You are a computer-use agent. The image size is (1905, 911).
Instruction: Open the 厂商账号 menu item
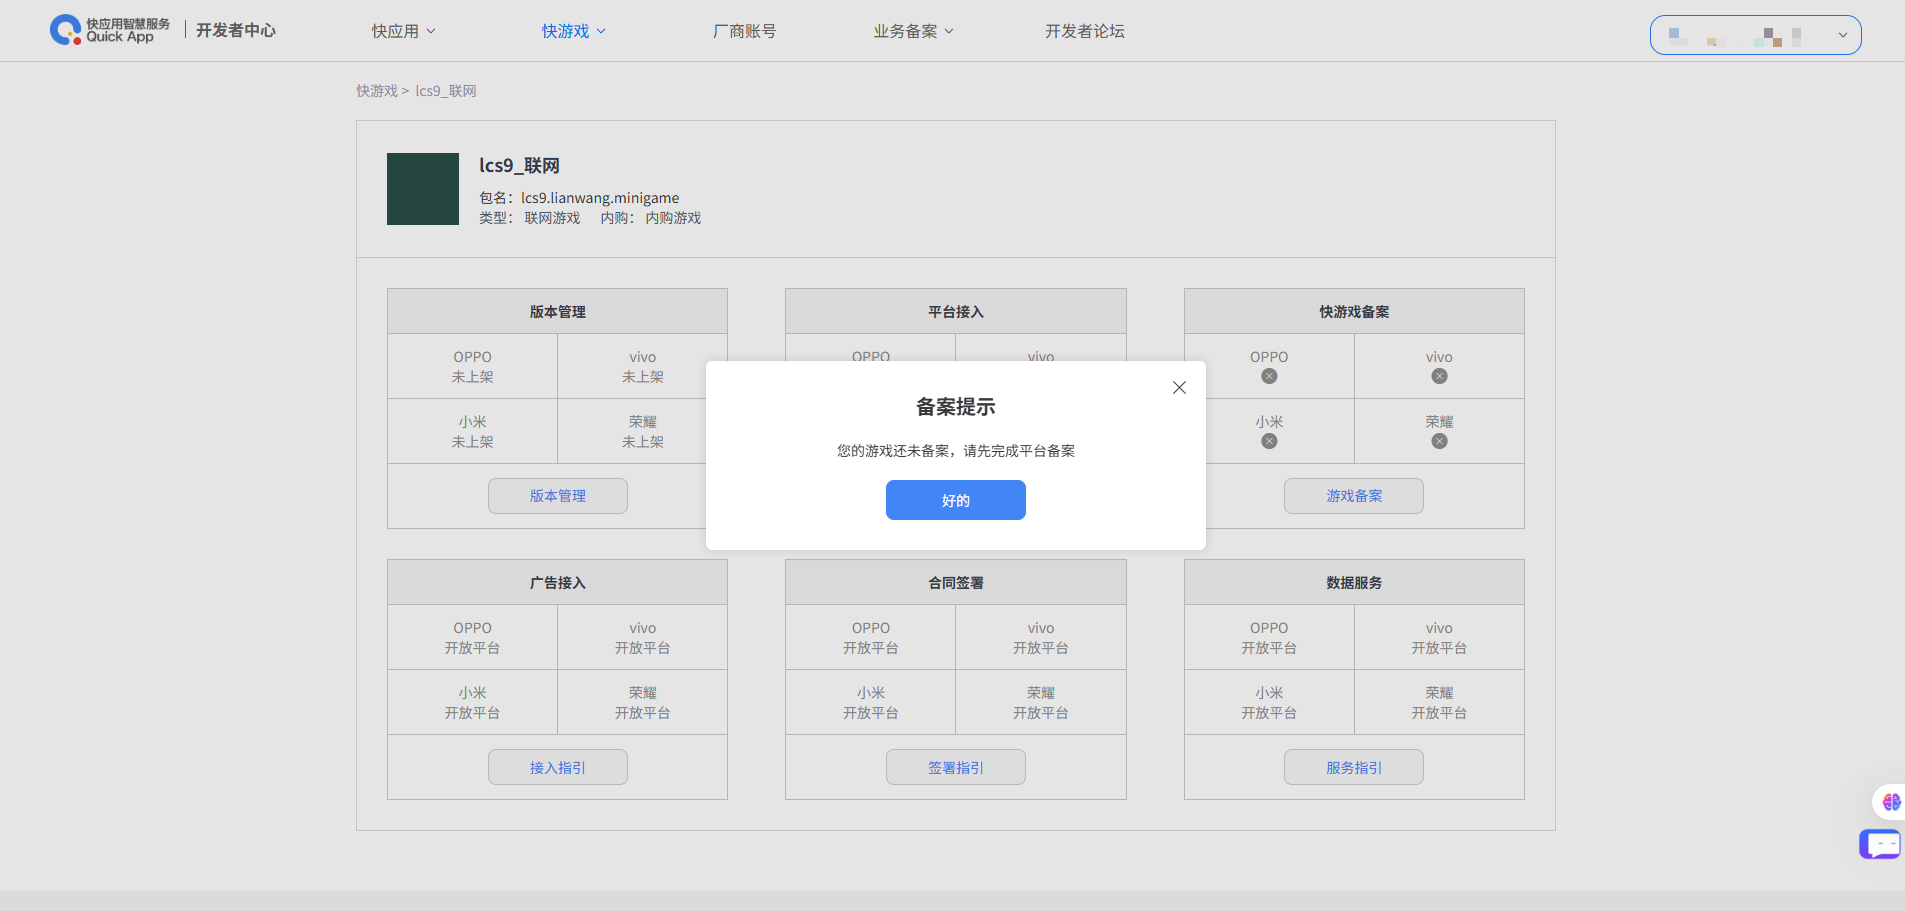point(744,31)
